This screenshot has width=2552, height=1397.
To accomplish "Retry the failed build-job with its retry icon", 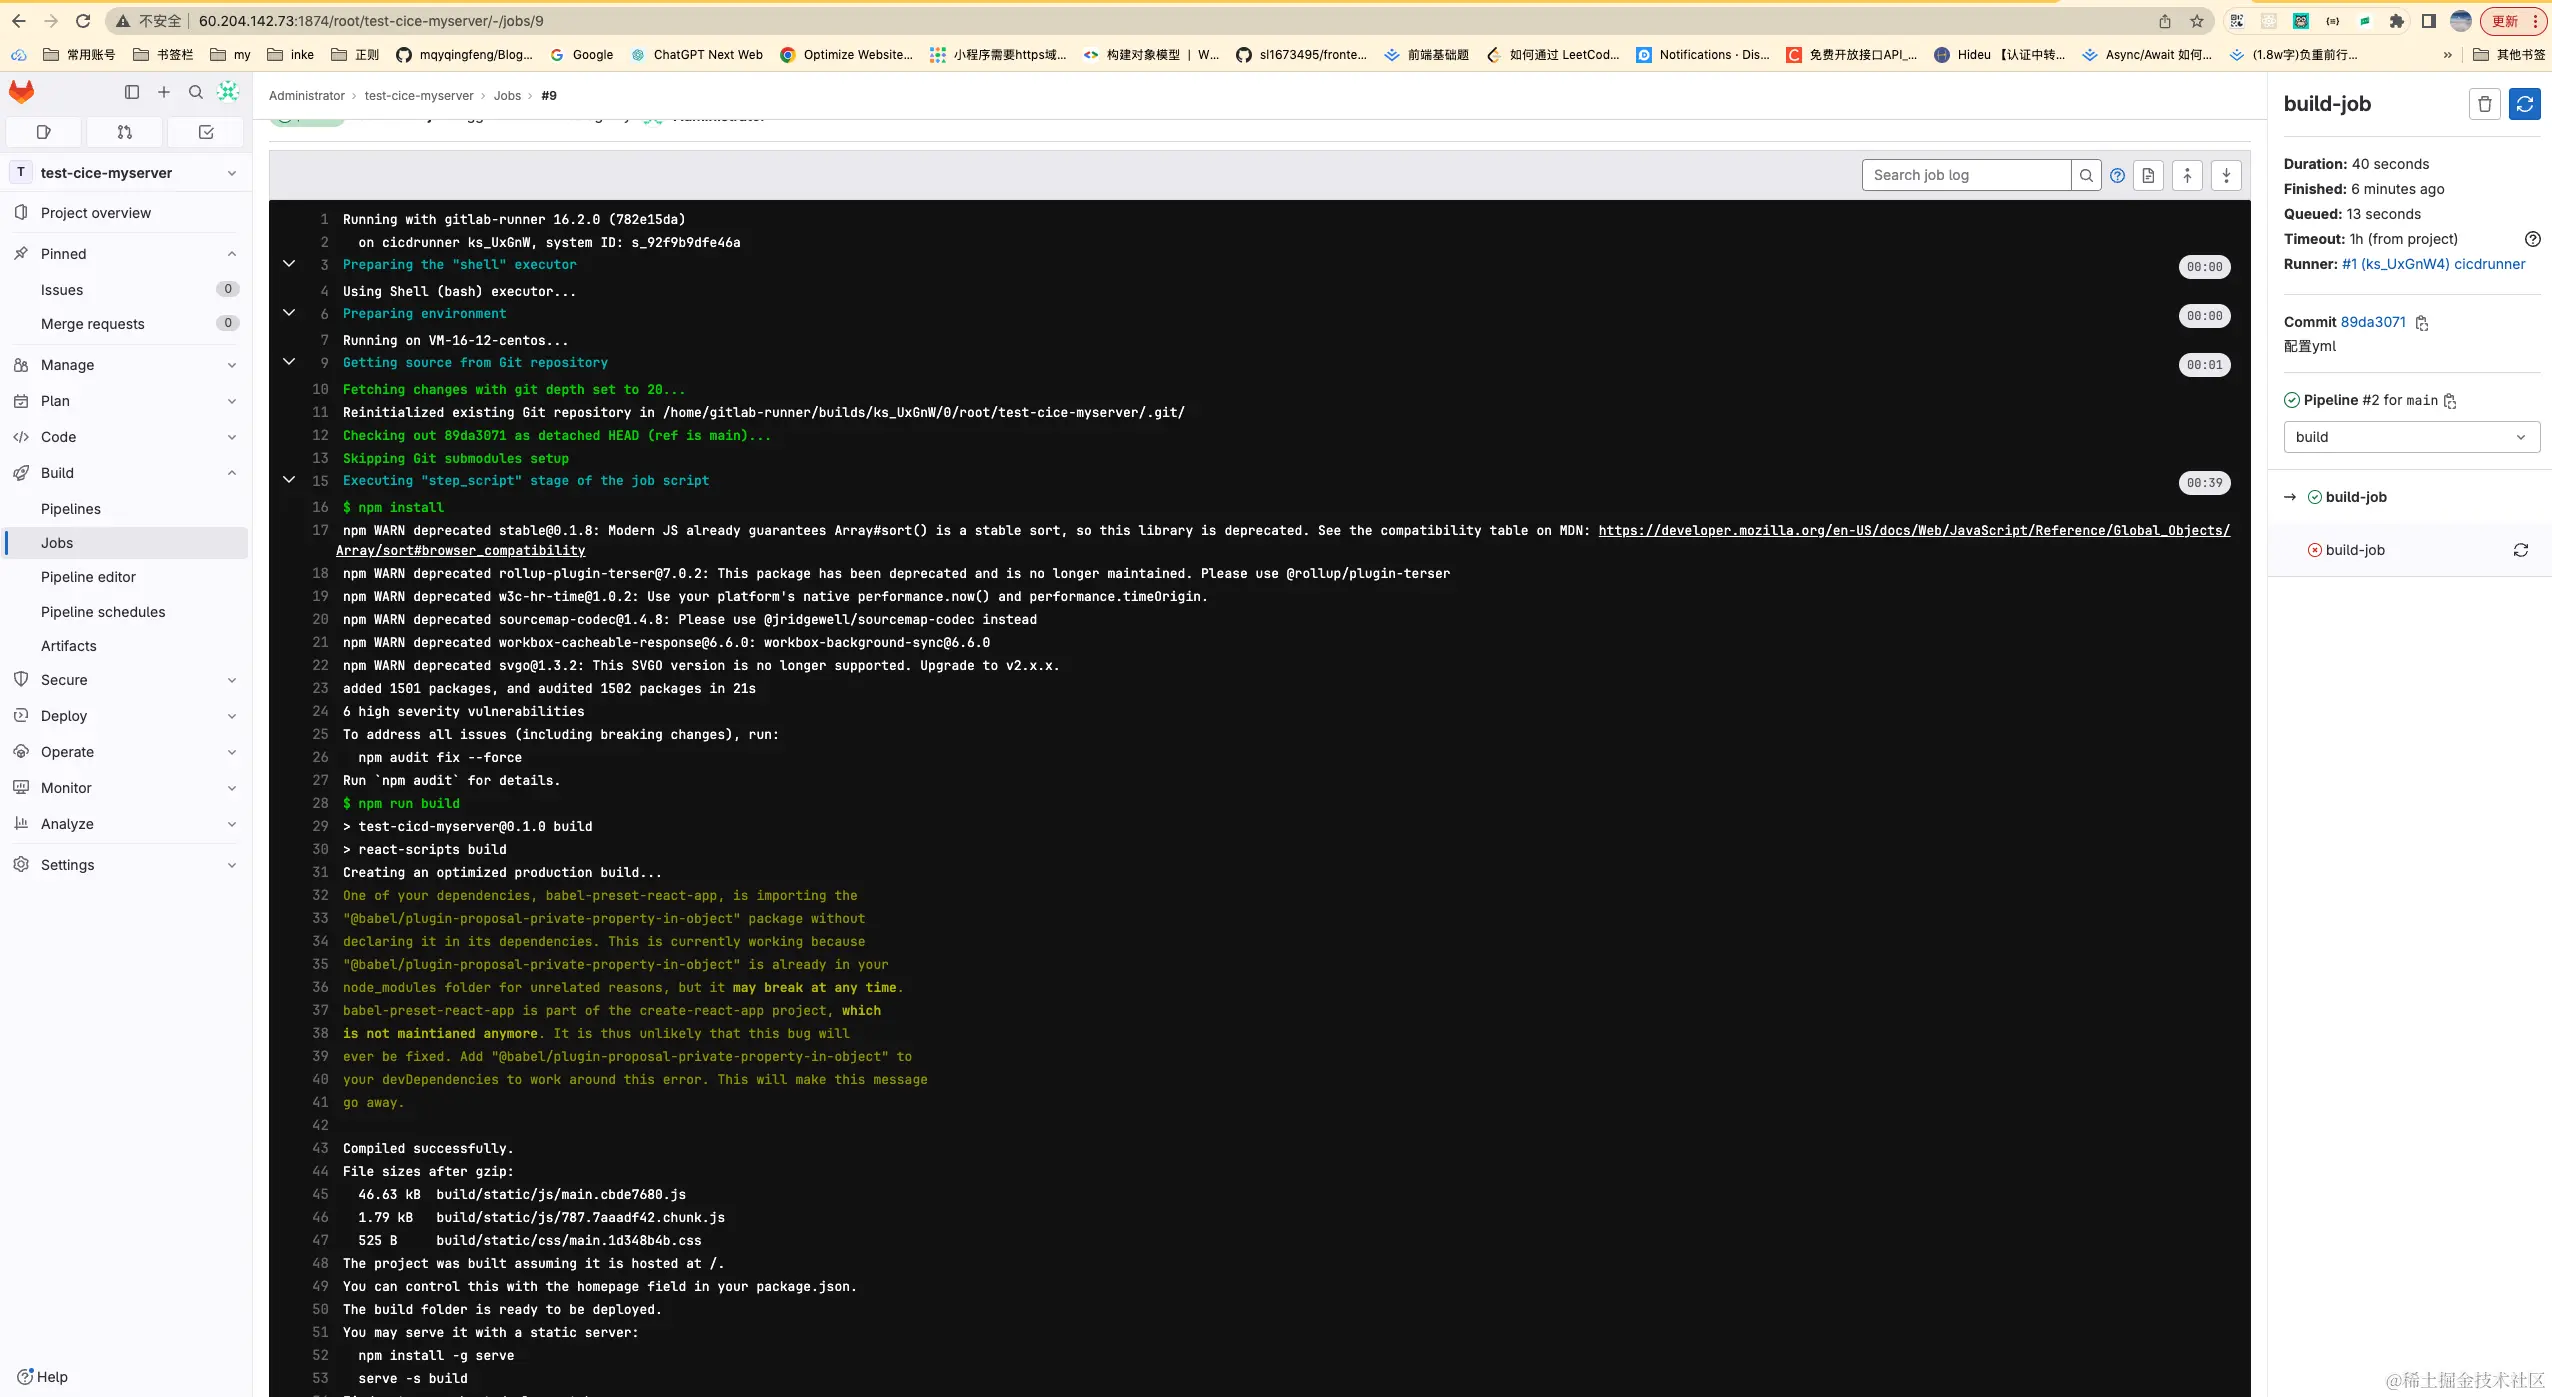I will tap(2520, 550).
